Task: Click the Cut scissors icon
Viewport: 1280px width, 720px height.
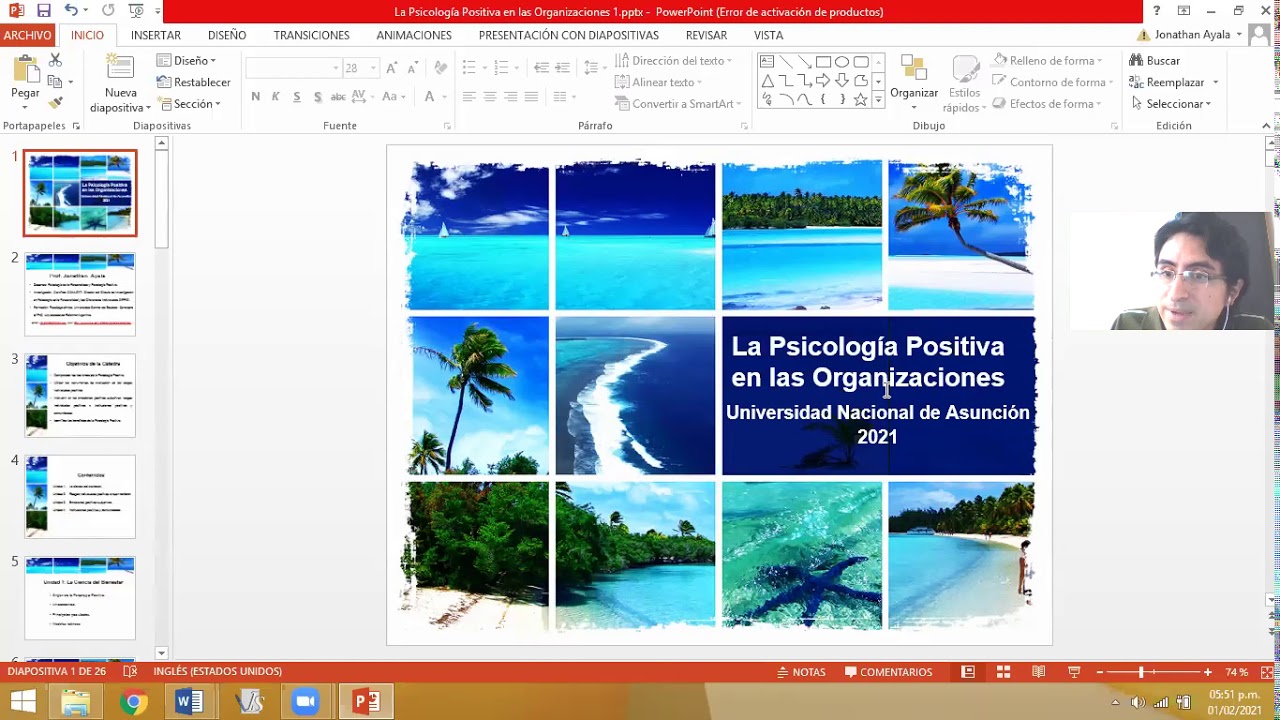Action: (55, 61)
